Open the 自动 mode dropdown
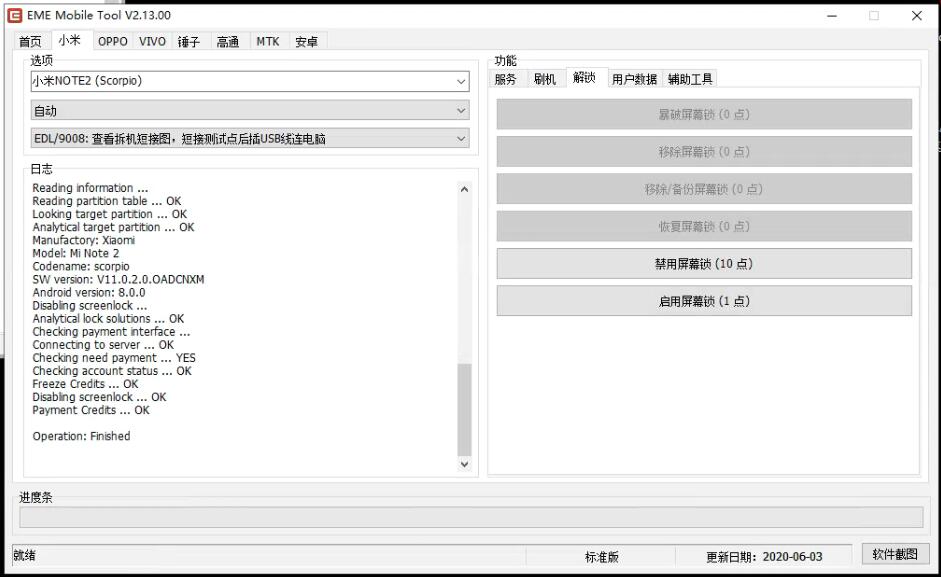941x577 pixels. click(x=250, y=110)
